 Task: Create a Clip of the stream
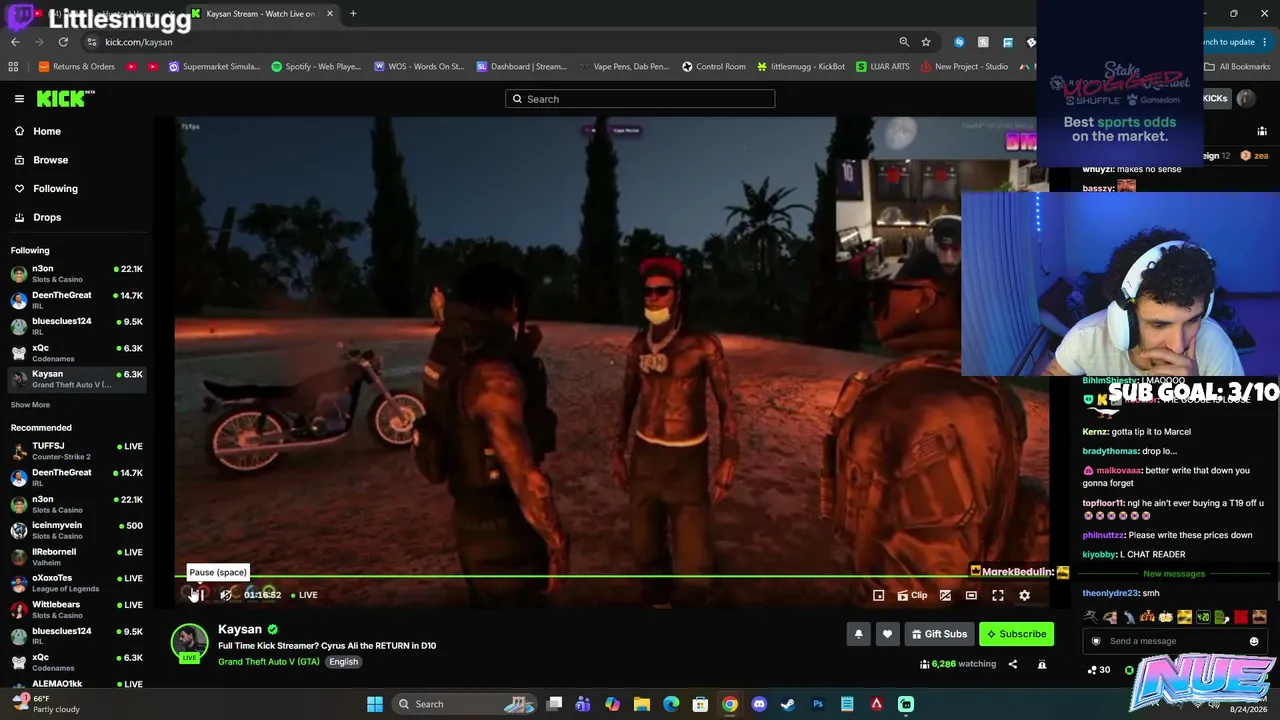(912, 595)
